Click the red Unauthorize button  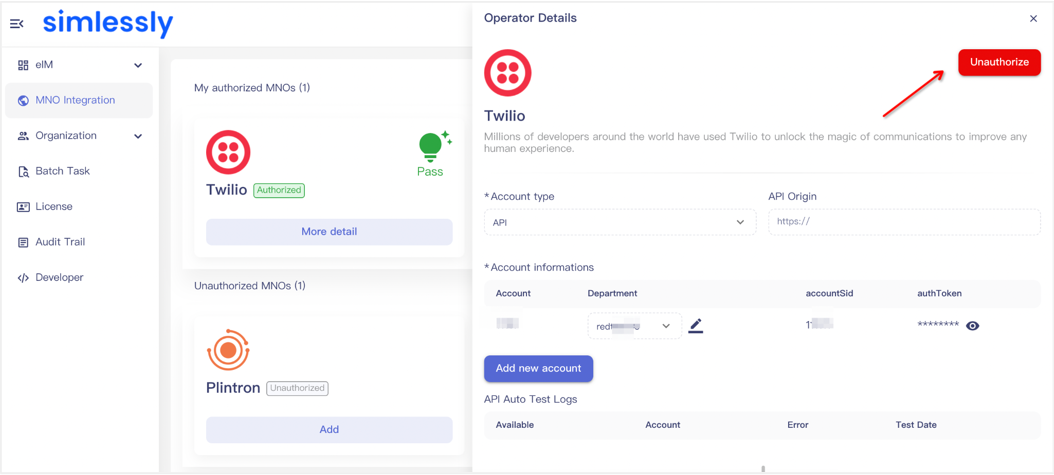(999, 62)
